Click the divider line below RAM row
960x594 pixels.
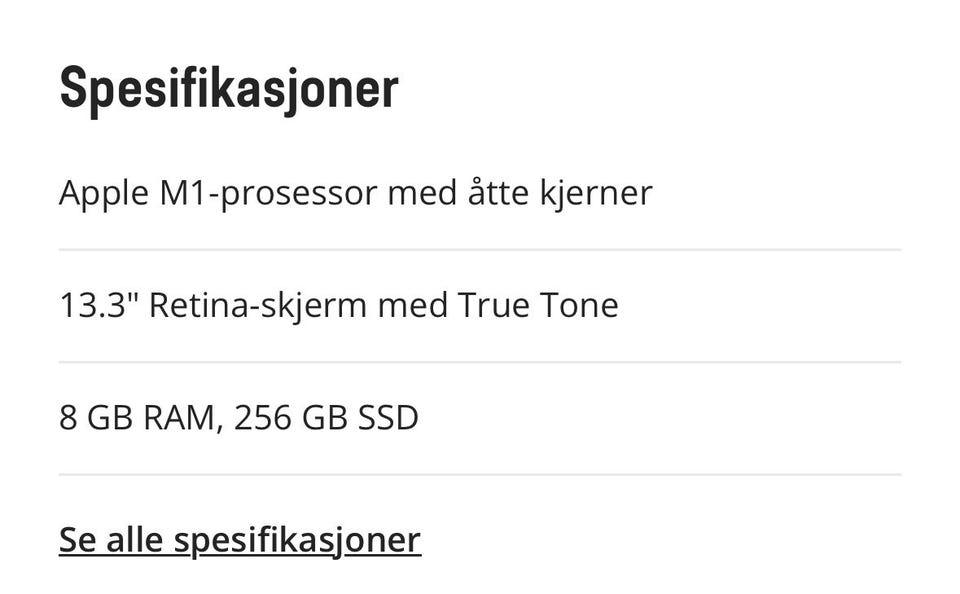(480, 474)
